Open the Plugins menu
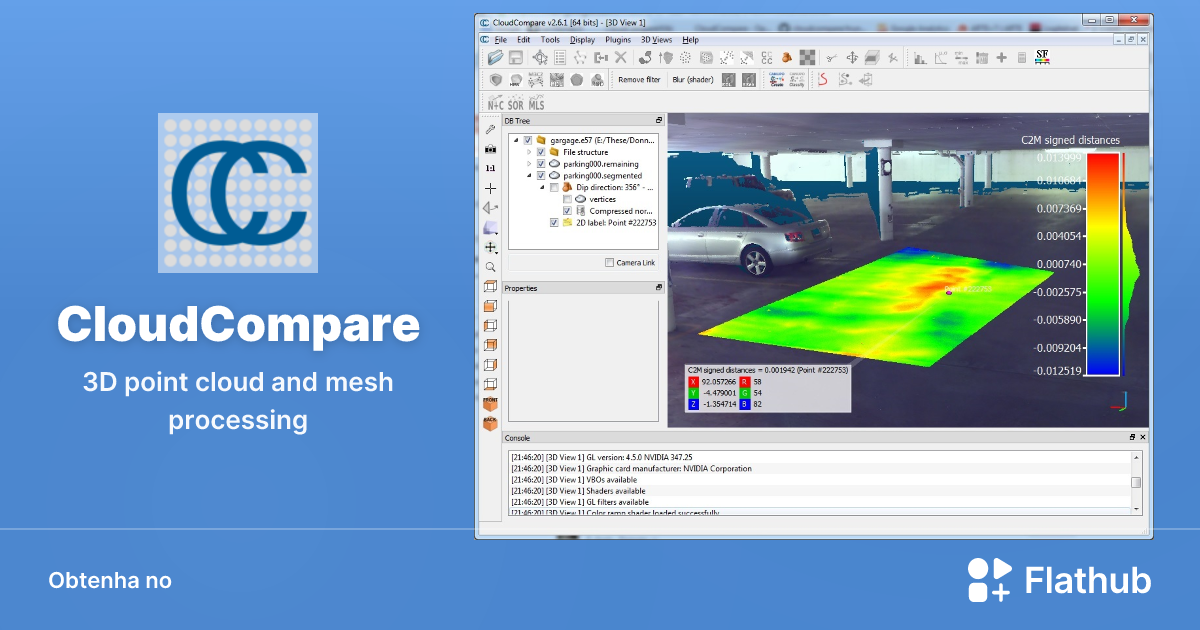This screenshot has width=1200, height=630. point(617,40)
